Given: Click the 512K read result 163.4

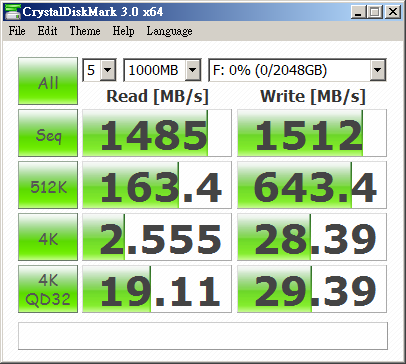Looking at the screenshot, I should [x=157, y=185].
